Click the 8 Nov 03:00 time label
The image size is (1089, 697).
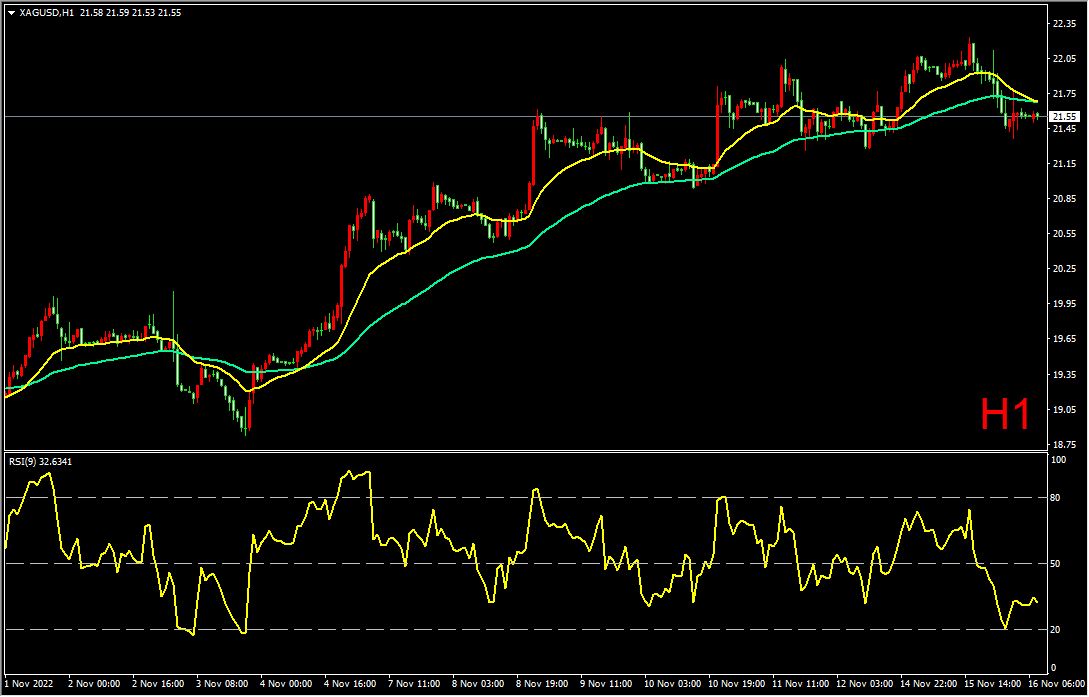point(478,684)
